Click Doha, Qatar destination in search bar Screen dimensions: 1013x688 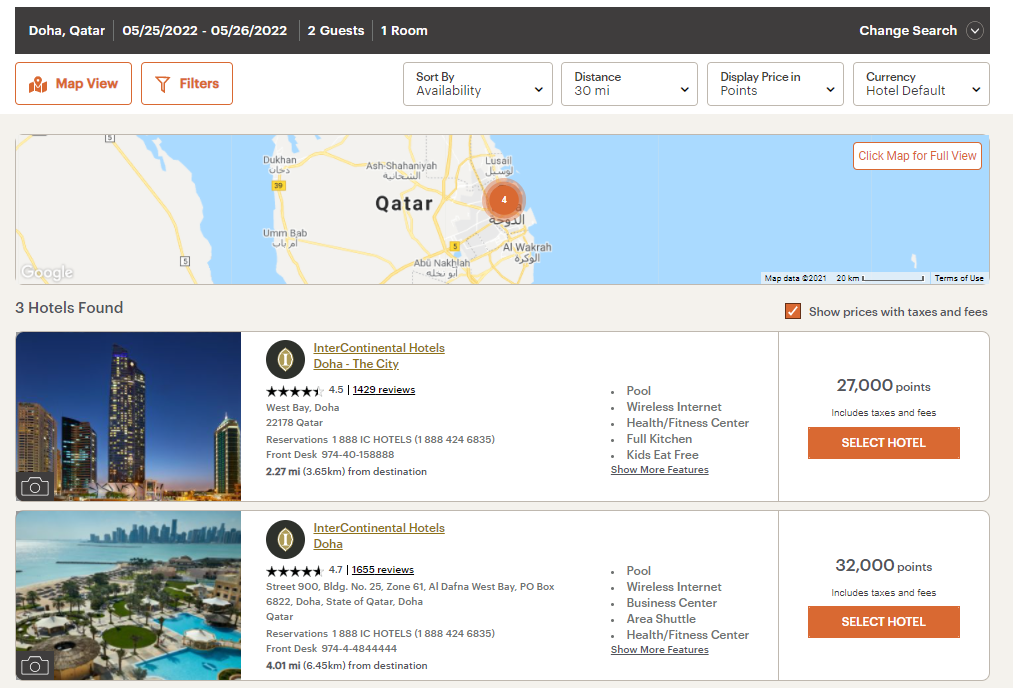pyautogui.click(x=67, y=30)
